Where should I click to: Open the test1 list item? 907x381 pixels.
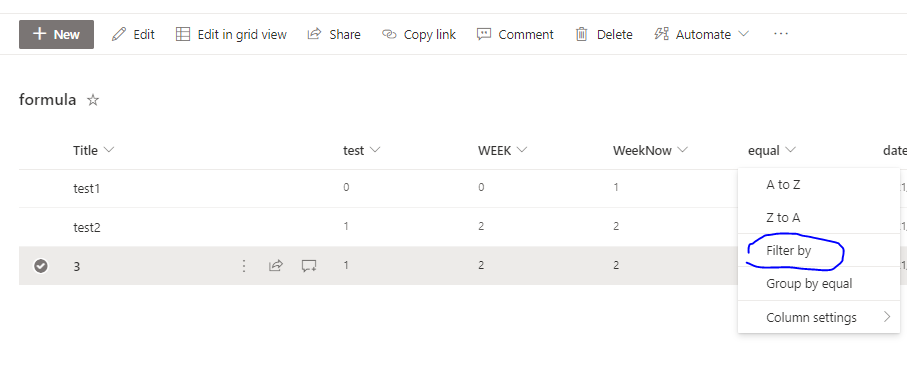[x=87, y=188]
